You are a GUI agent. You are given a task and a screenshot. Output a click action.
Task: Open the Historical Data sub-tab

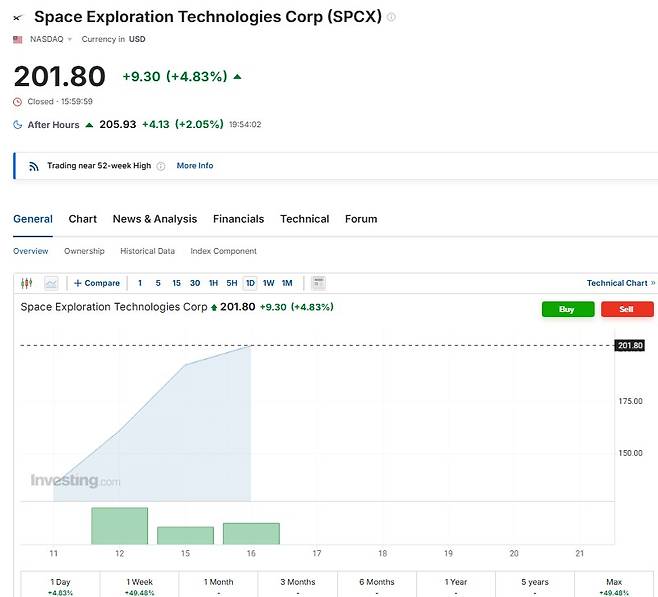tap(147, 251)
